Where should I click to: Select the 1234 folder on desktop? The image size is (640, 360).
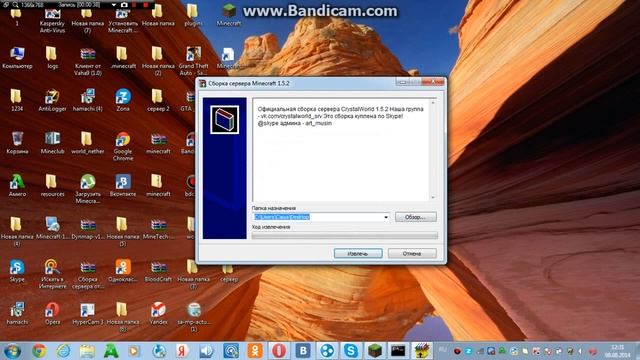coord(17,100)
